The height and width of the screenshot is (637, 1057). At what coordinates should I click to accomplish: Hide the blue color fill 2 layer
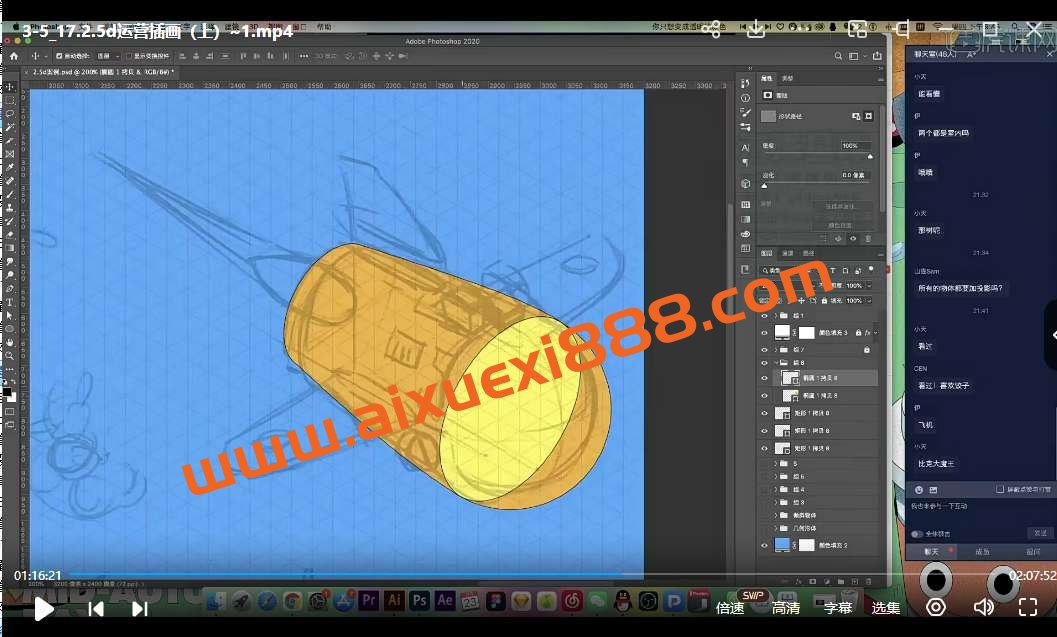765,545
